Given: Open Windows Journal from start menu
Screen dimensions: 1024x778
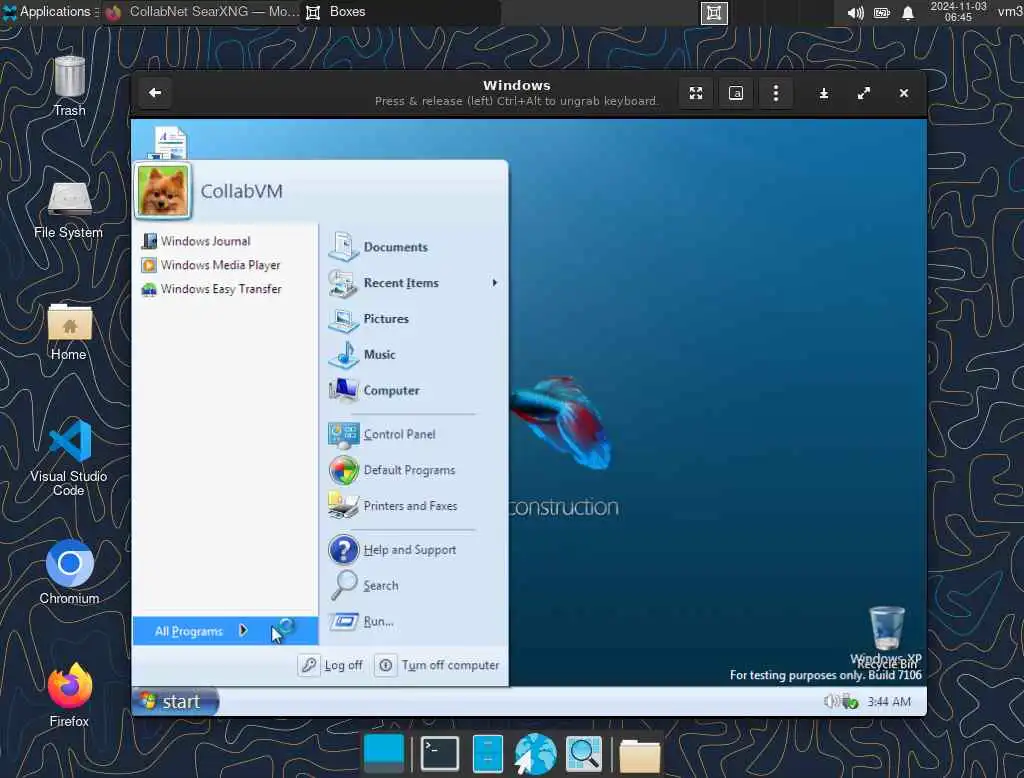Looking at the screenshot, I should click(196, 241).
